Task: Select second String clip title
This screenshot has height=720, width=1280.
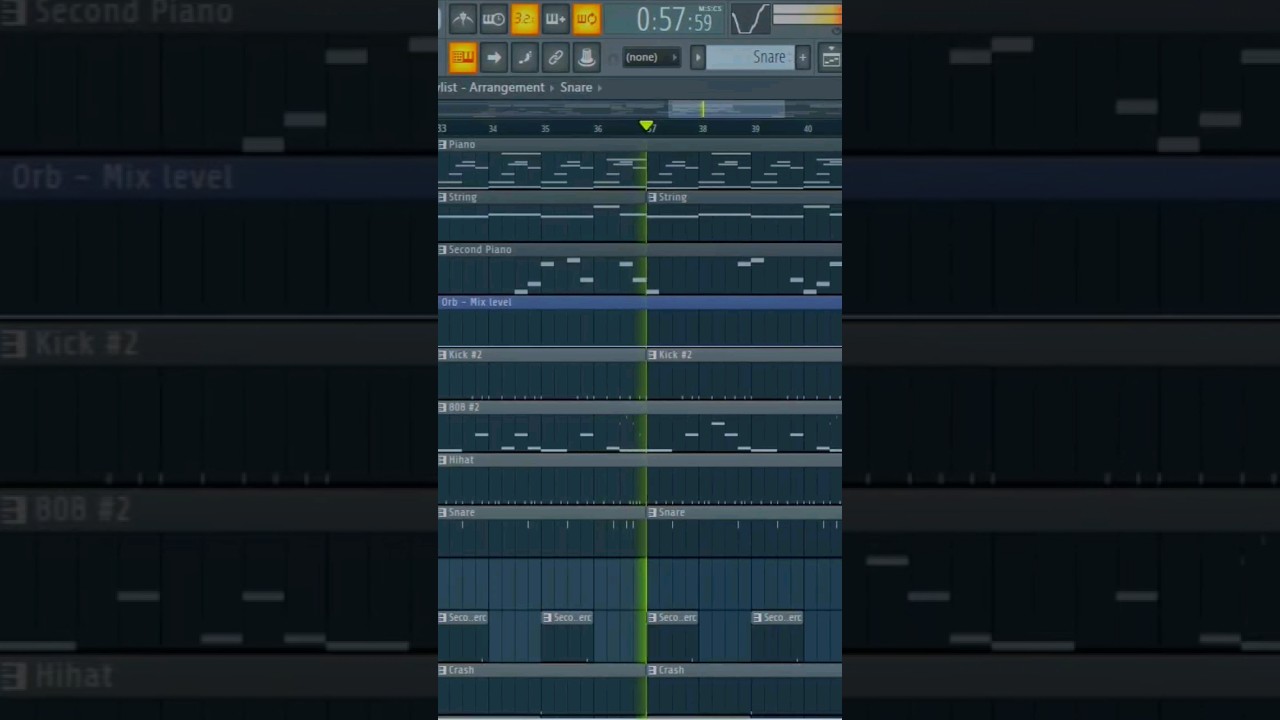Action: [673, 197]
